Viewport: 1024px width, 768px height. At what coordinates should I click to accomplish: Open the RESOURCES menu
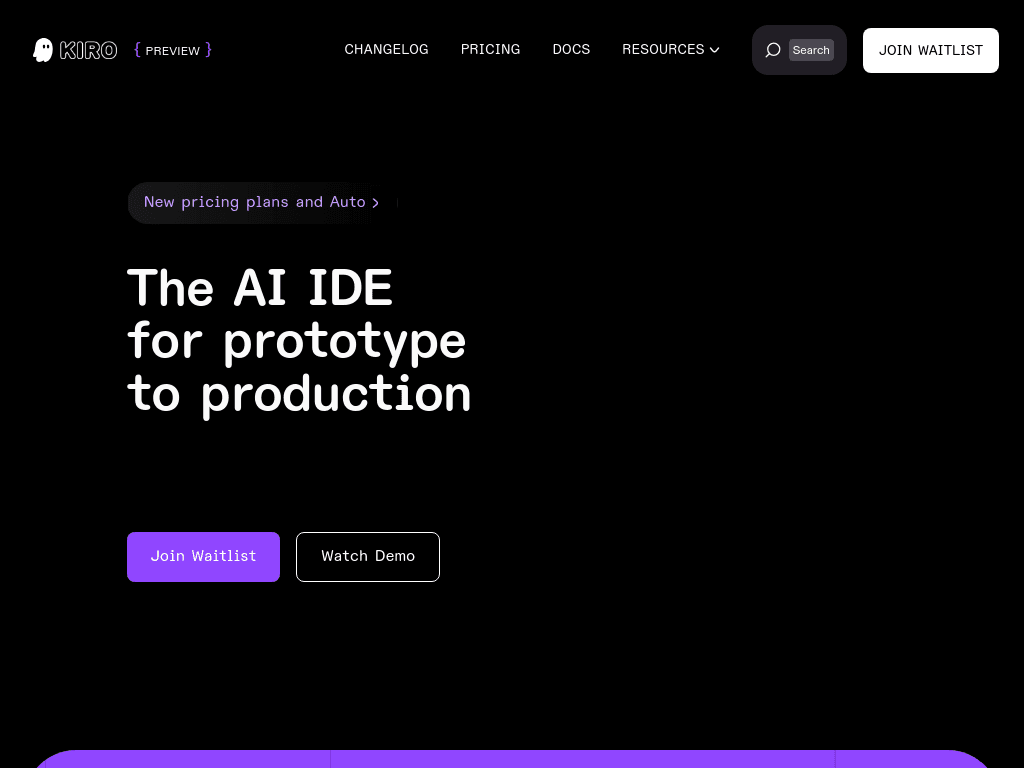tap(663, 49)
